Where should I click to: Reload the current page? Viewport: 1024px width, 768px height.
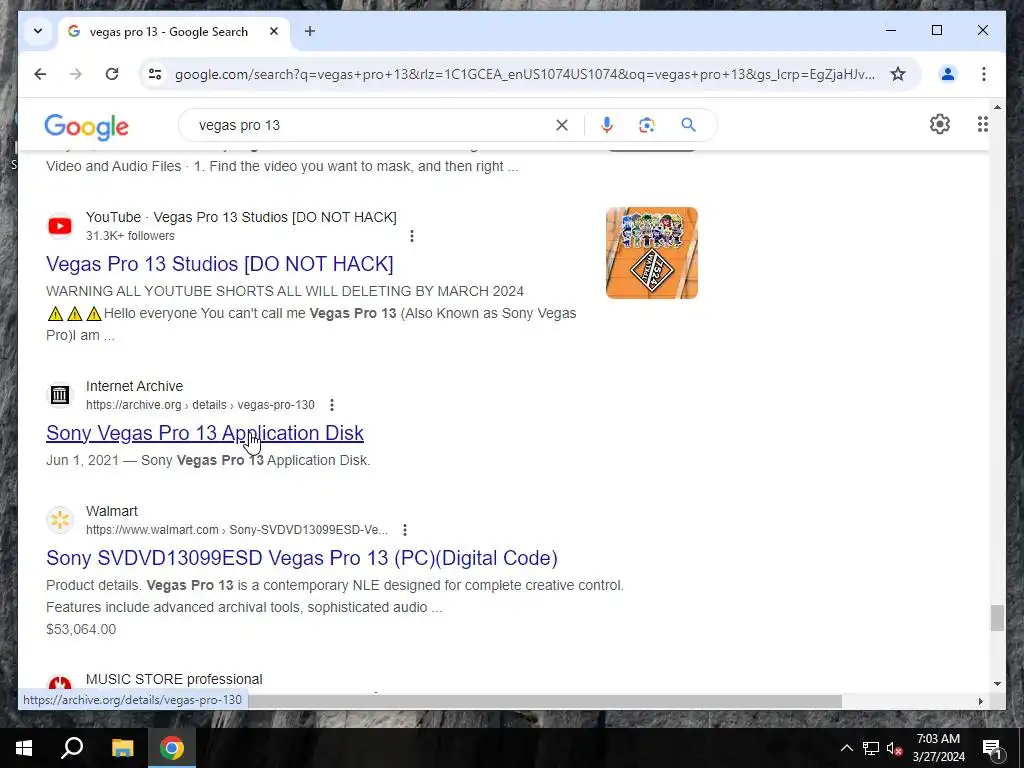(x=112, y=74)
